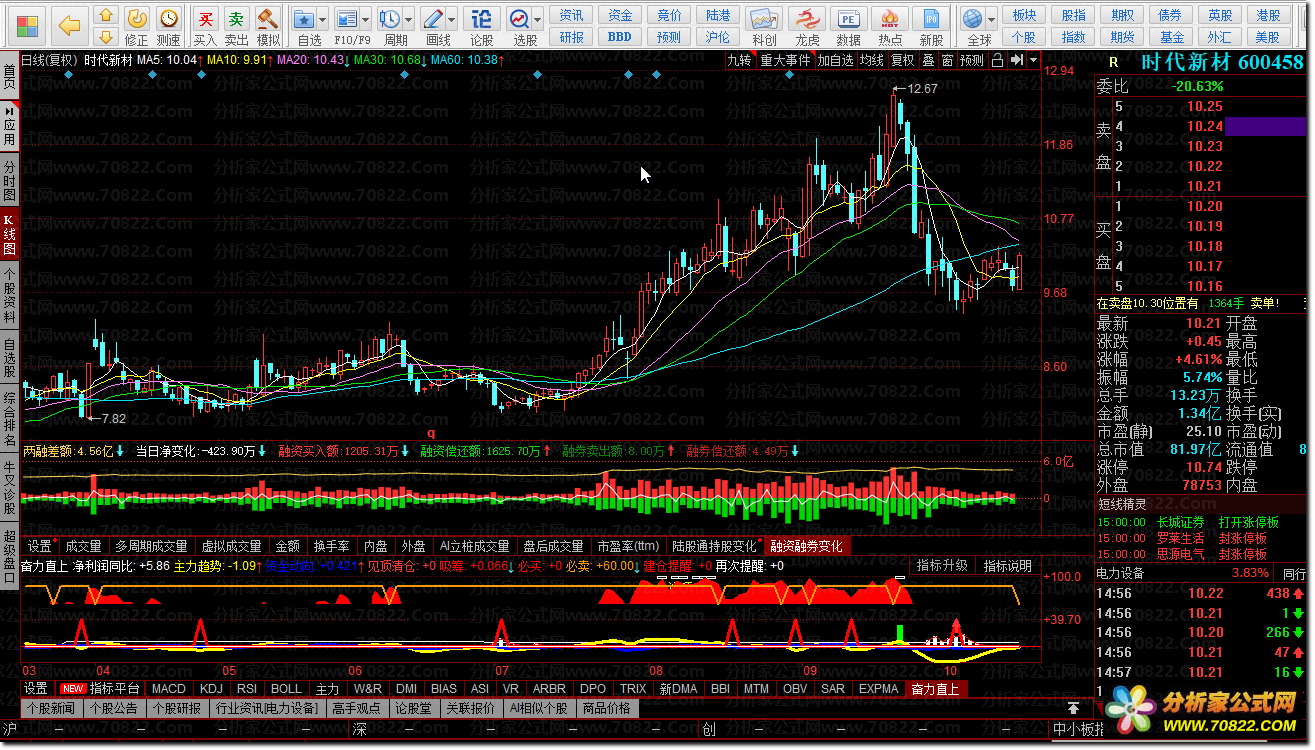Click 加自选 to add to watchlist
1315x750 pixels.
[x=836, y=60]
